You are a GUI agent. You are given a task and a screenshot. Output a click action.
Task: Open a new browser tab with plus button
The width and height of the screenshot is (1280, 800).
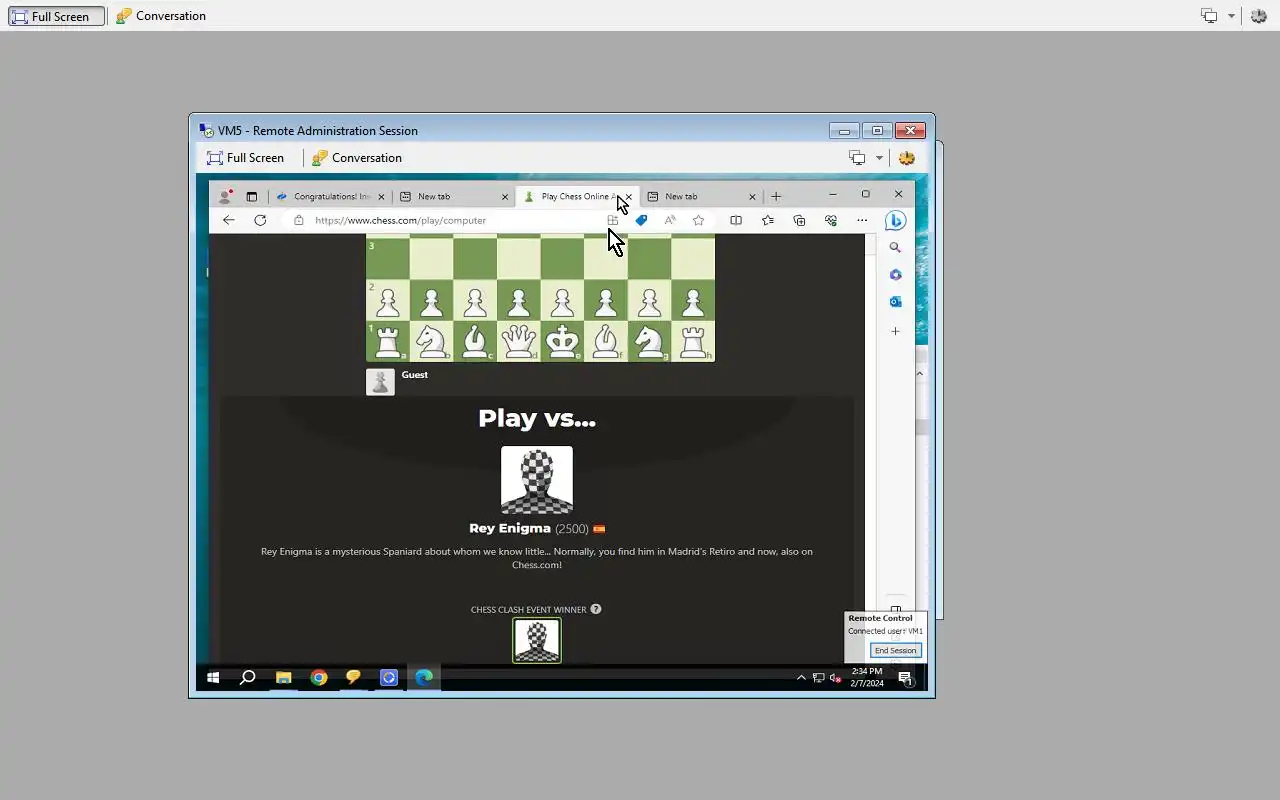[x=776, y=196]
